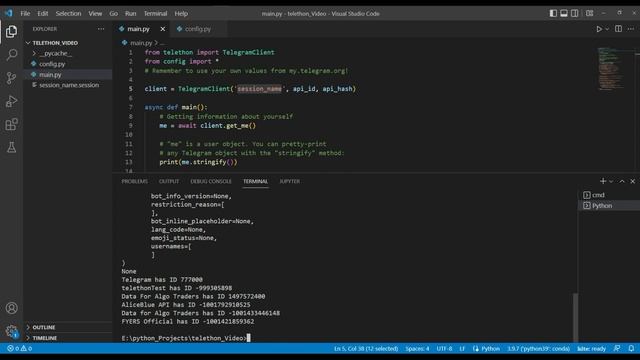The width and height of the screenshot is (640, 360).
Task: Open the Search view icon
Action: (x=11, y=55)
